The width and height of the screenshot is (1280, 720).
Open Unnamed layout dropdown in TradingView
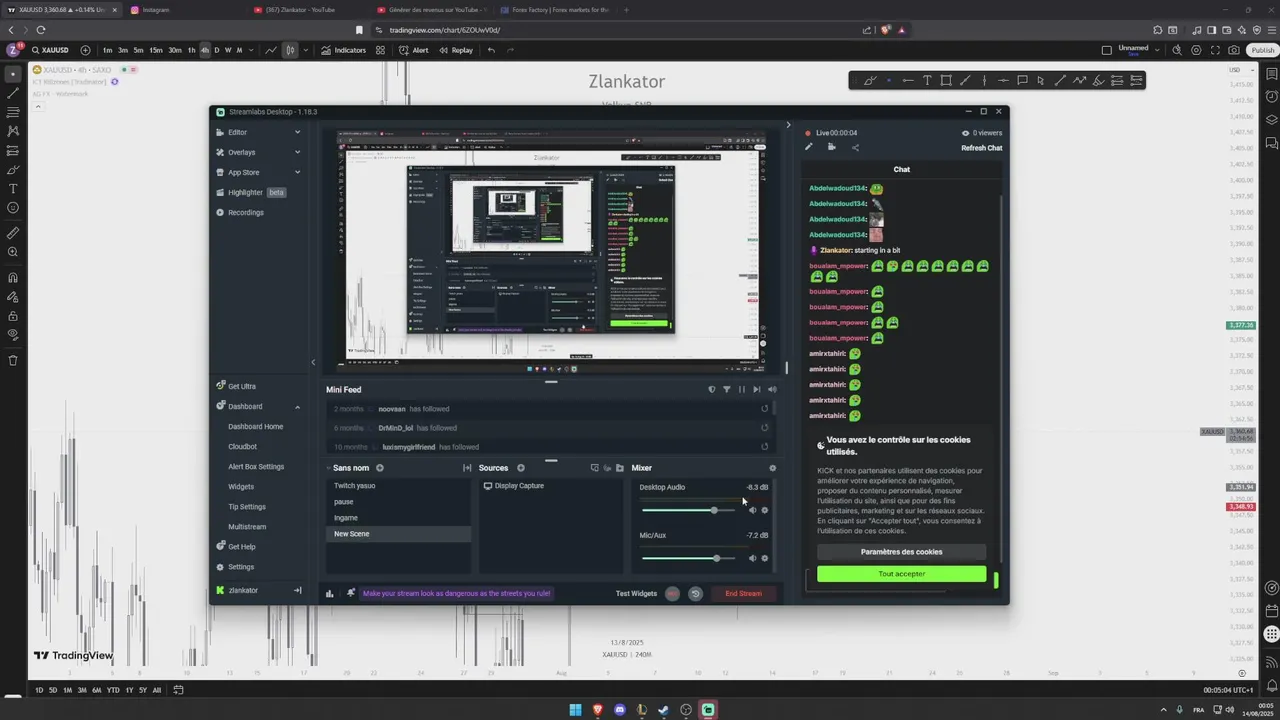[x=1157, y=50]
